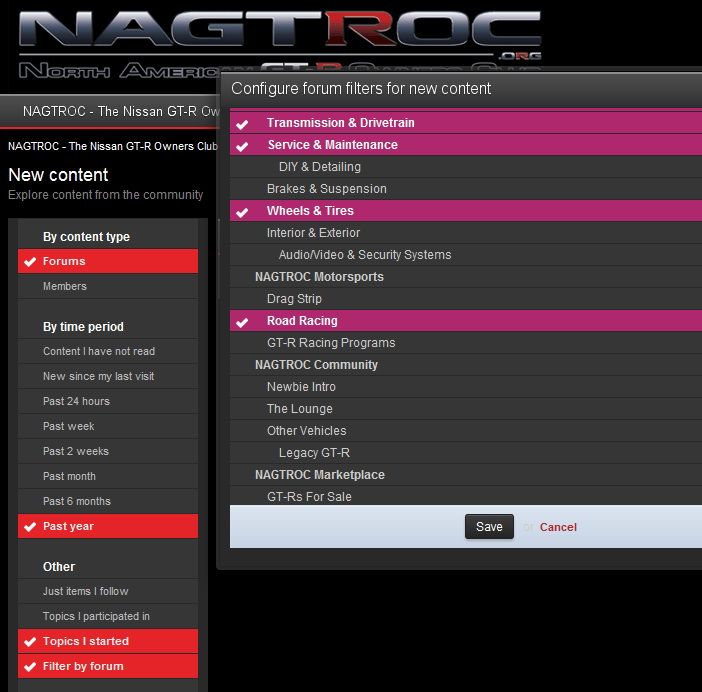This screenshot has width=702, height=692.
Task: Select the Legacy GT-R forum
Action: click(x=466, y=453)
